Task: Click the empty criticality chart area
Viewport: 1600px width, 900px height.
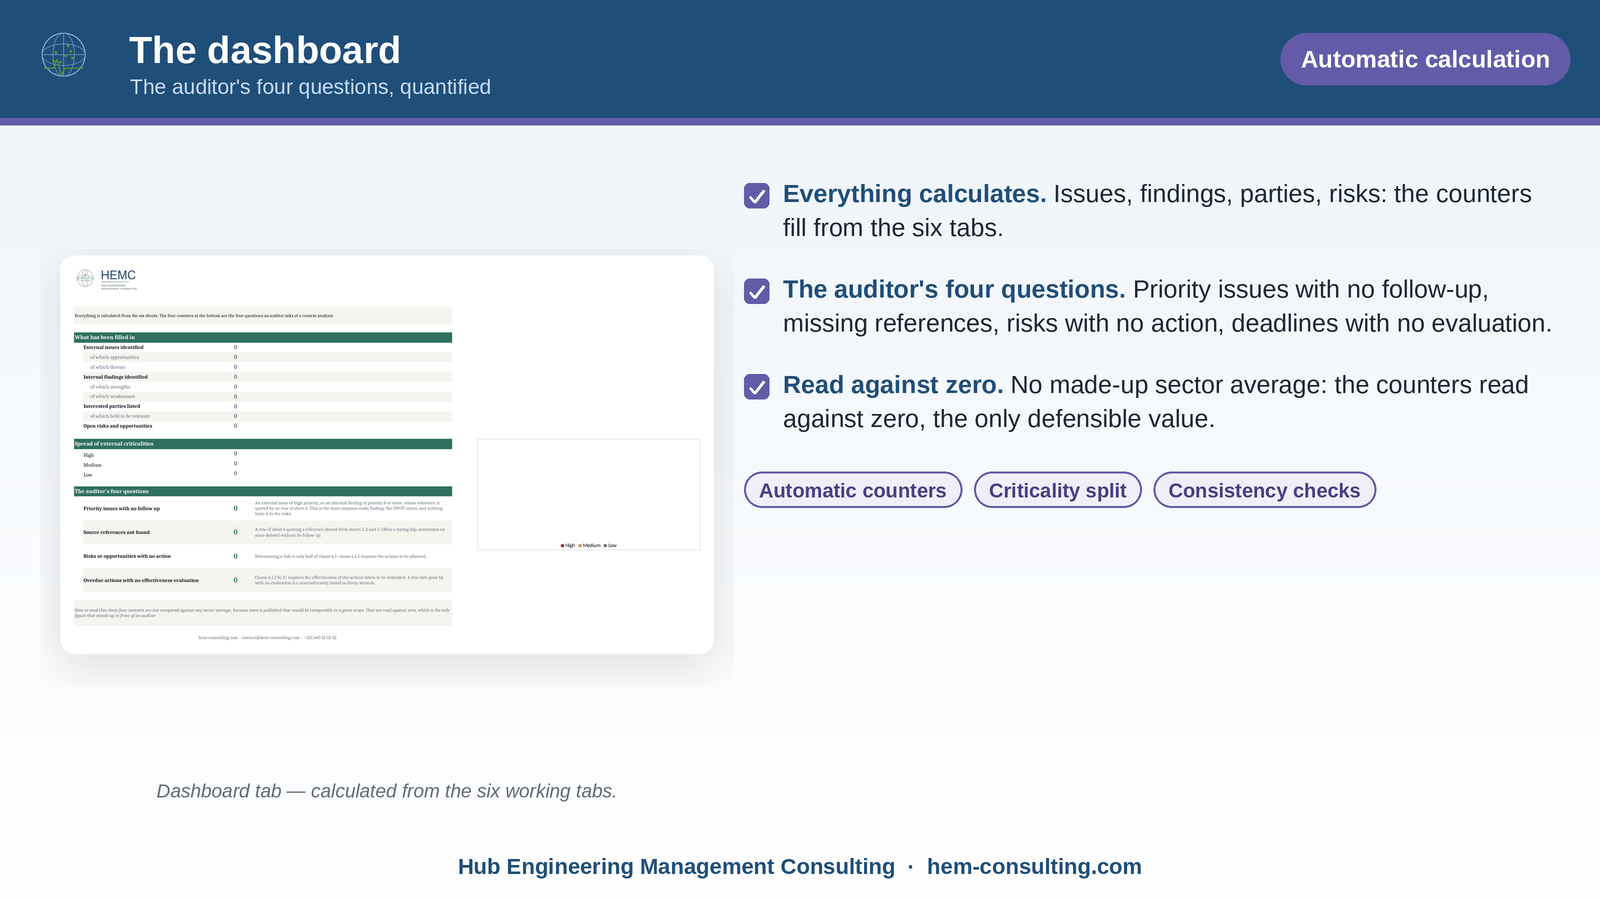Action: [588, 490]
